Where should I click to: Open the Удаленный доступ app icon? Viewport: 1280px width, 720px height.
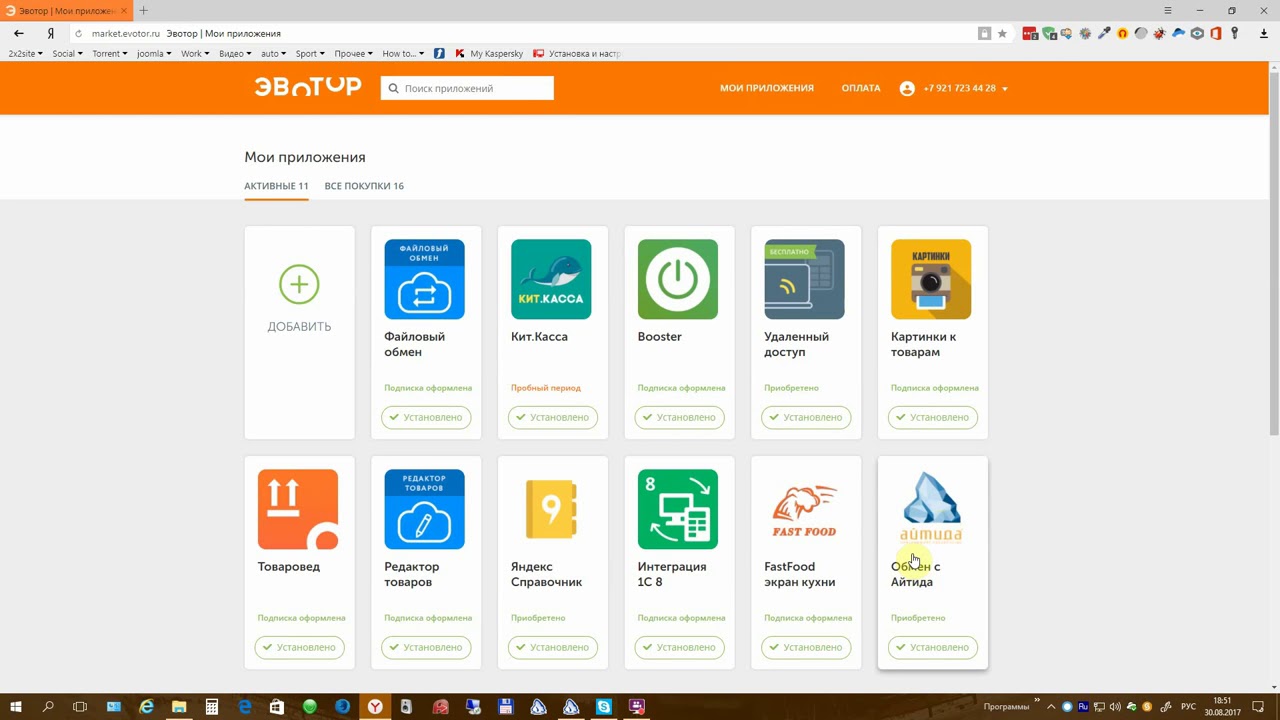coord(804,279)
